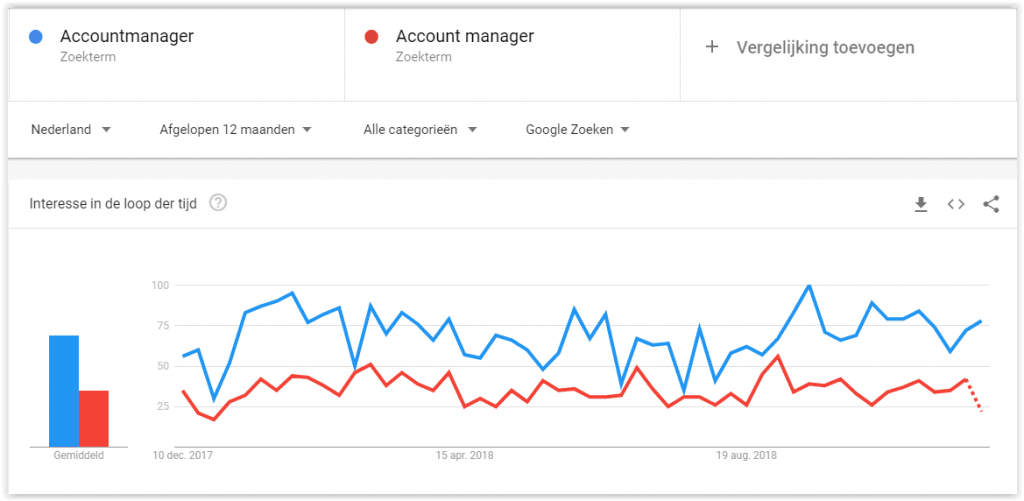The width and height of the screenshot is (1024, 501).
Task: Download the interest over time chart
Action: click(x=921, y=204)
